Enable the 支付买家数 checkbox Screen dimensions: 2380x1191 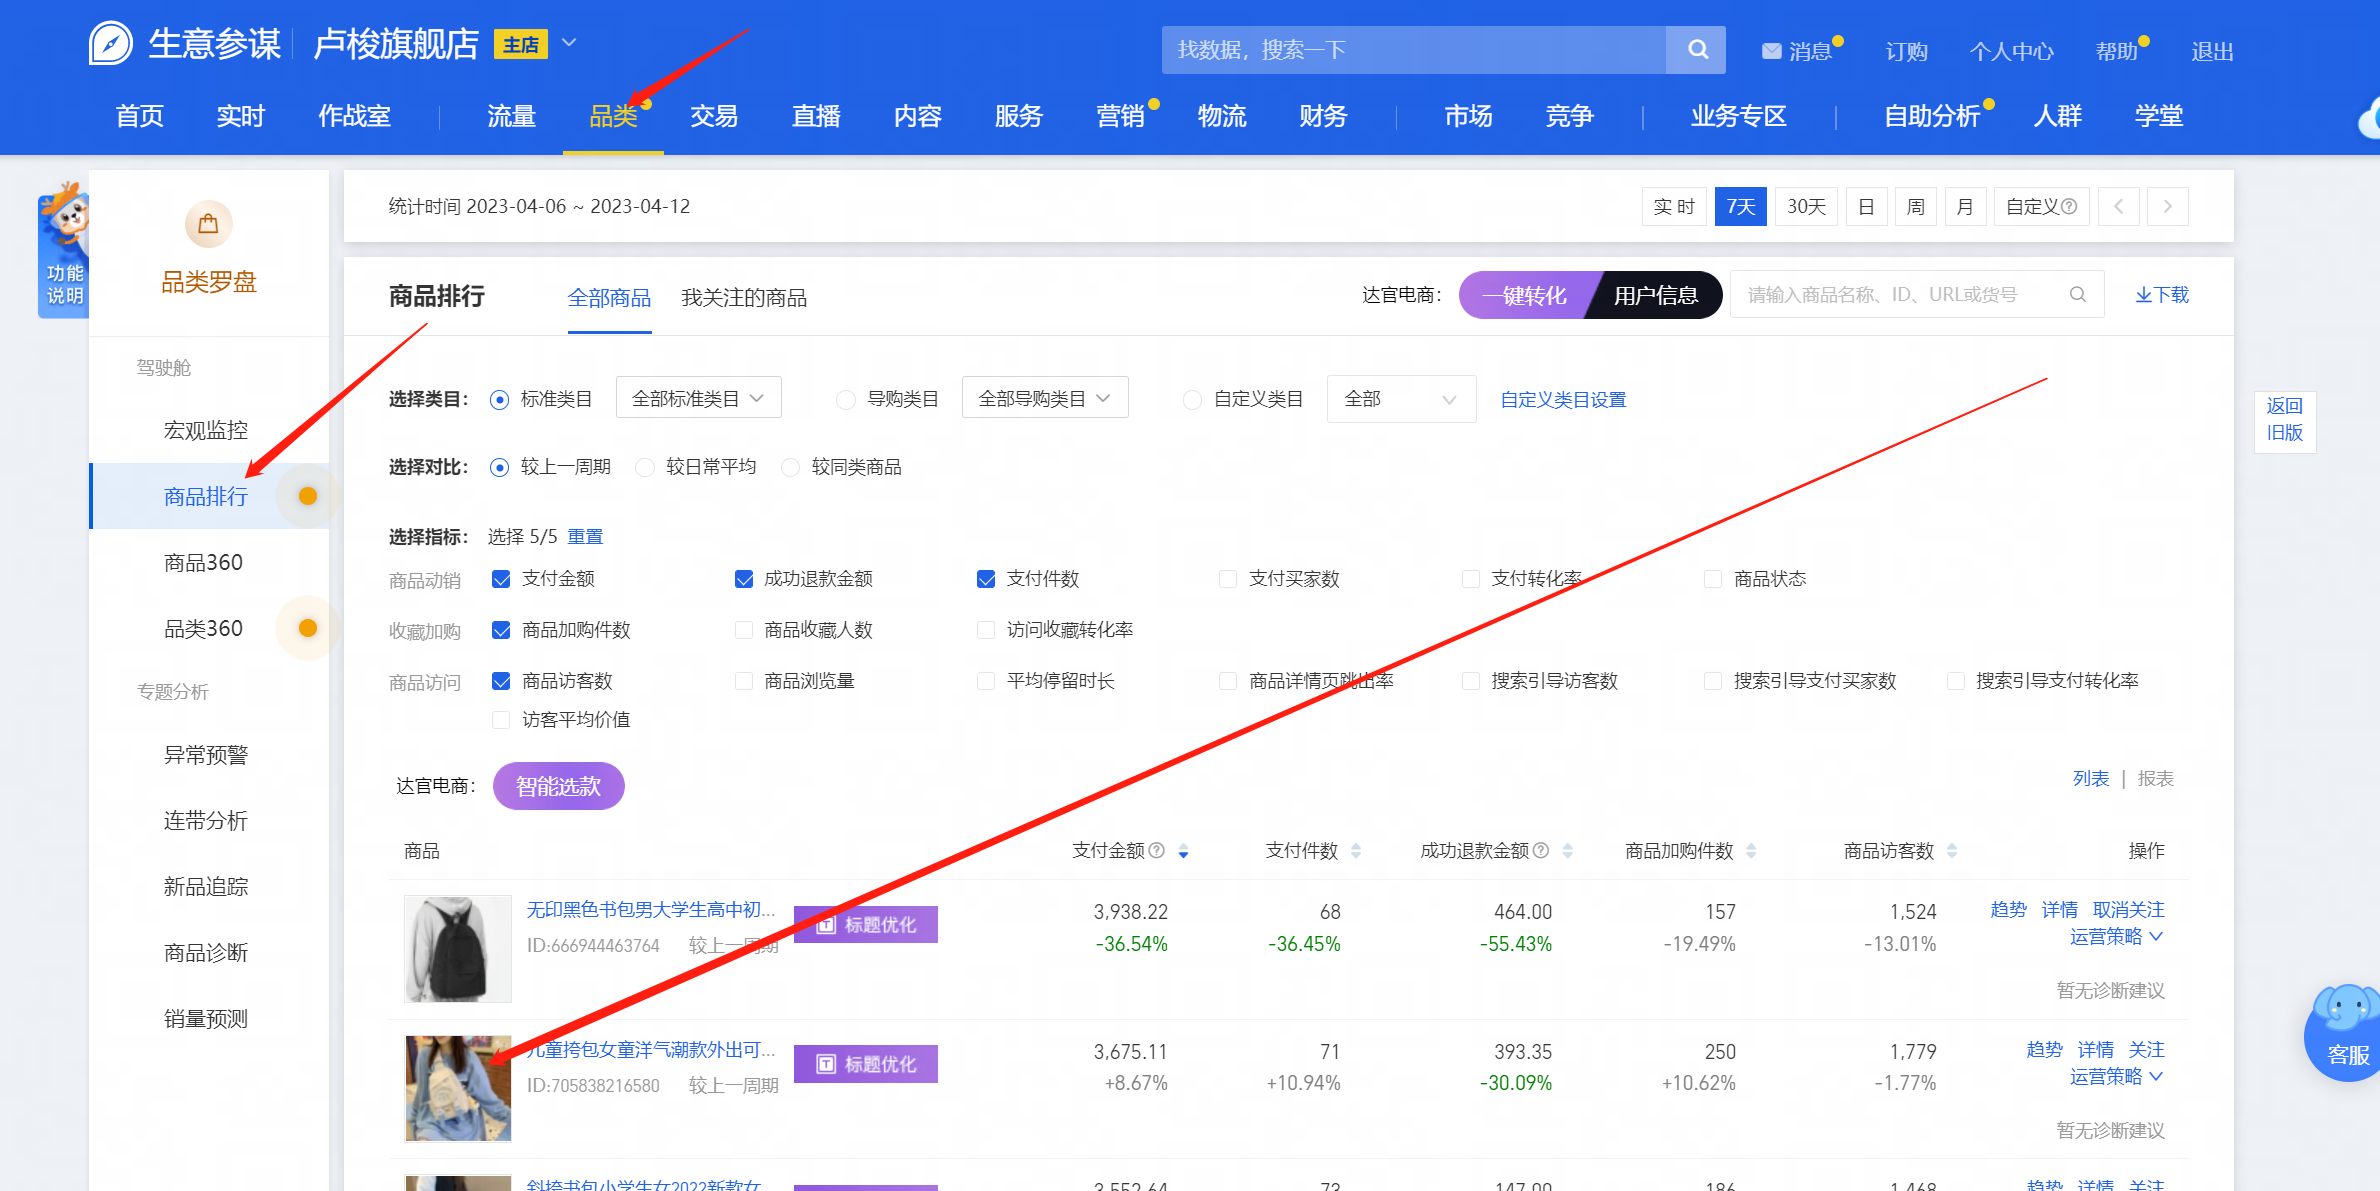tap(1228, 579)
